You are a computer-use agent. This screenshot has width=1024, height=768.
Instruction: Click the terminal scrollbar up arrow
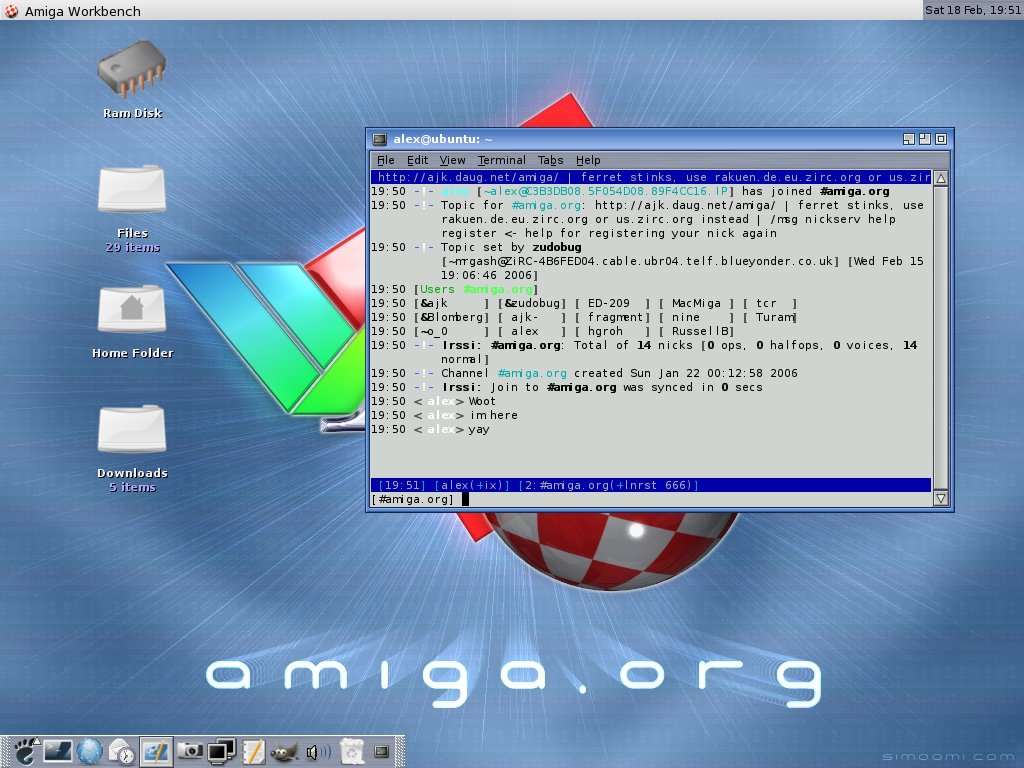pos(940,178)
